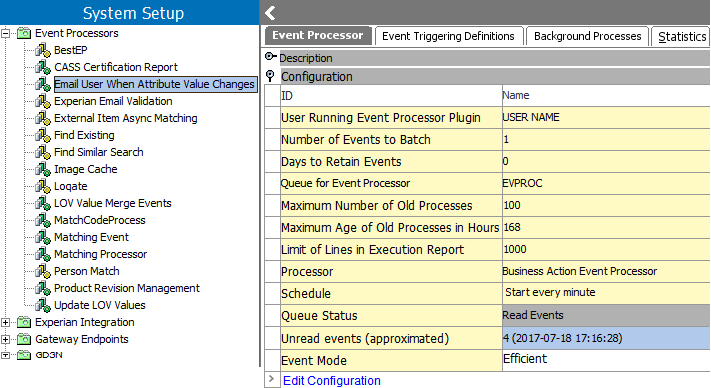
Task: Click the Gateway Endpoints folder icon
Action: pyautogui.click(x=24, y=339)
